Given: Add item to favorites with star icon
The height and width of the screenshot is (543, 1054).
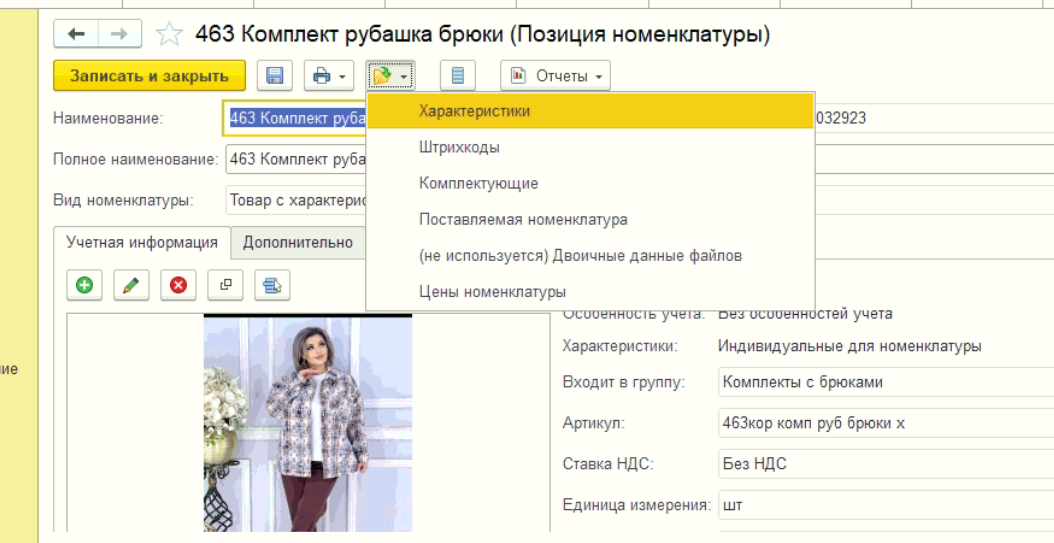Looking at the screenshot, I should pos(170,36).
